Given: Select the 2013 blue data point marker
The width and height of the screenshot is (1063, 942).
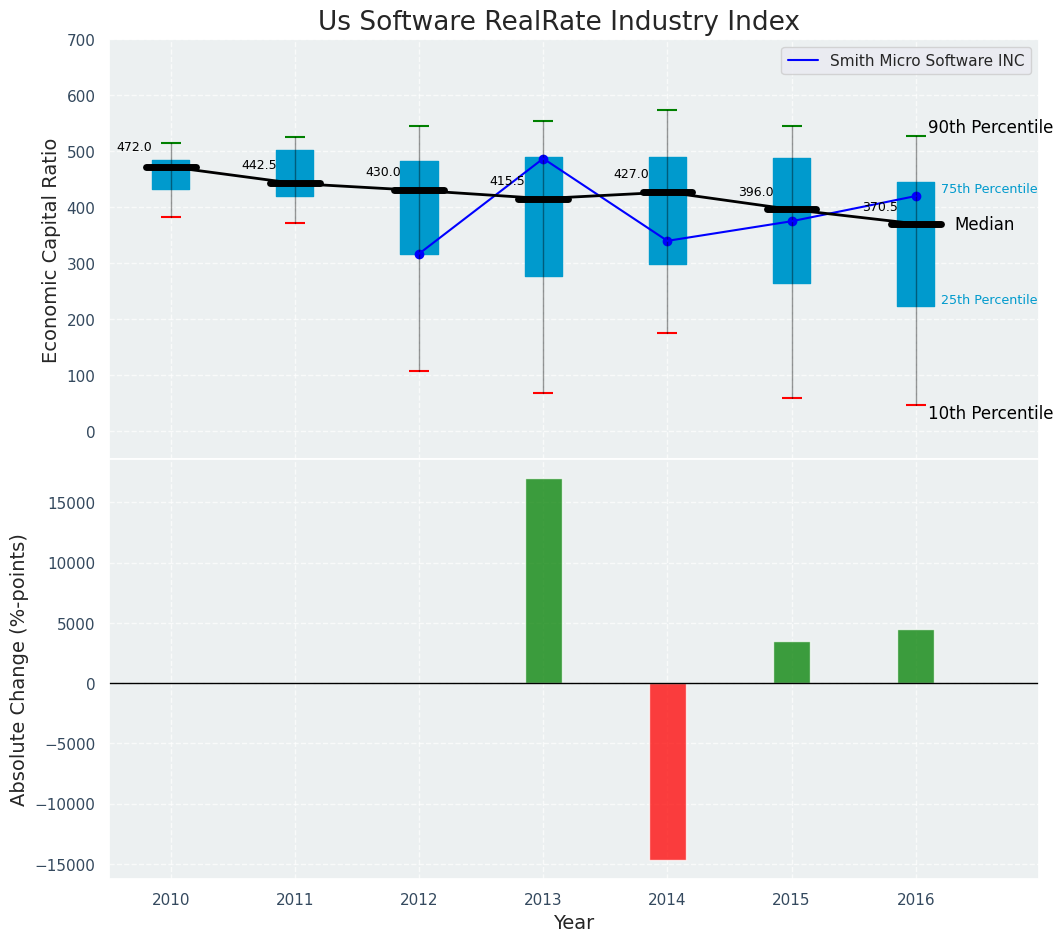Looking at the screenshot, I should coord(543,159).
